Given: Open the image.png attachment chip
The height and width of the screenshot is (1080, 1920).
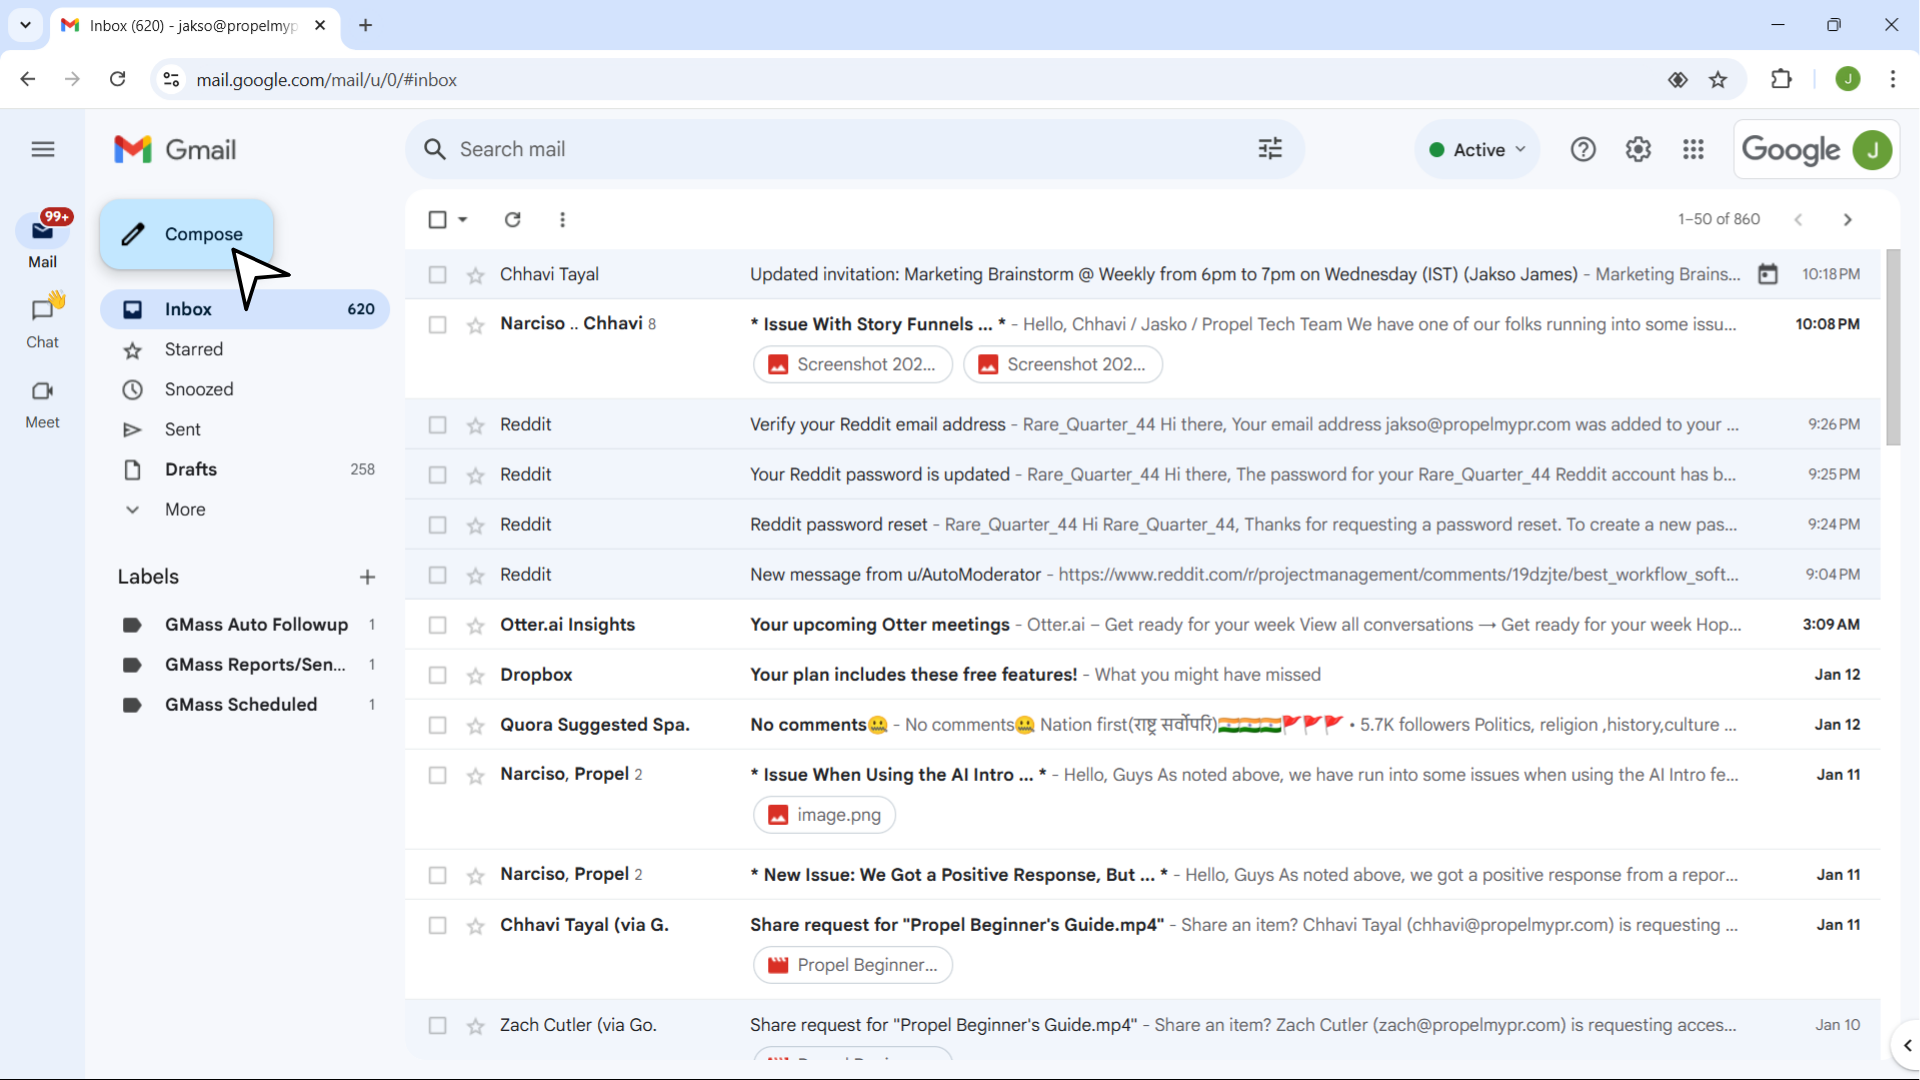Looking at the screenshot, I should 824,815.
